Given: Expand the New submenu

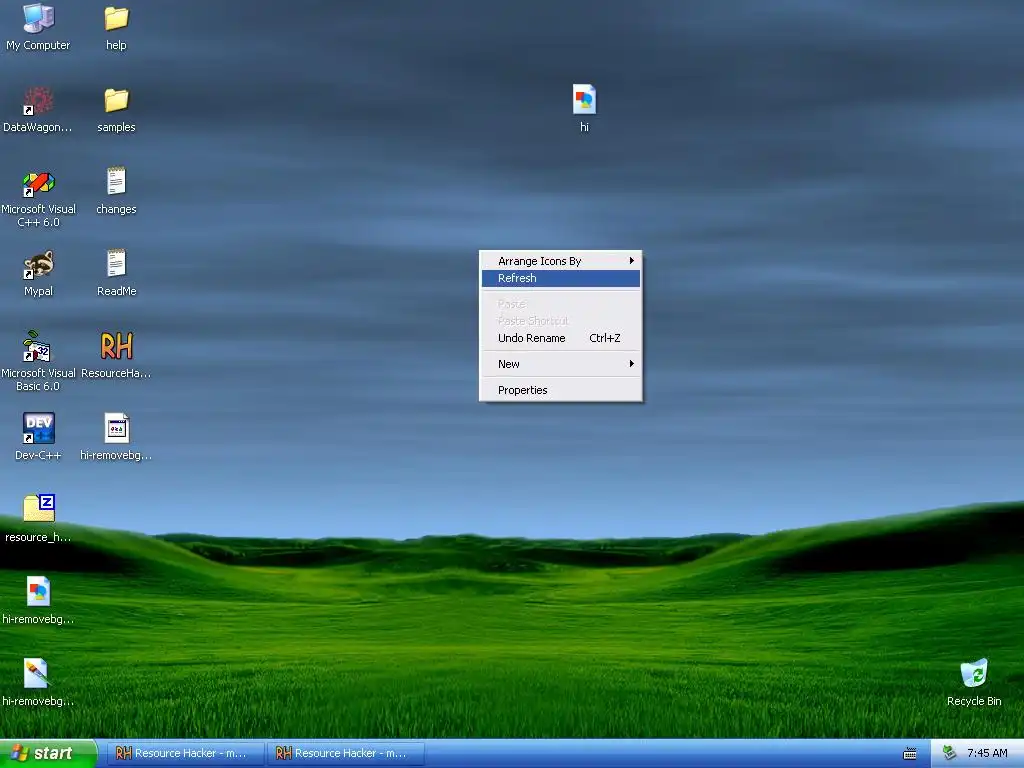Looking at the screenshot, I should tap(560, 364).
